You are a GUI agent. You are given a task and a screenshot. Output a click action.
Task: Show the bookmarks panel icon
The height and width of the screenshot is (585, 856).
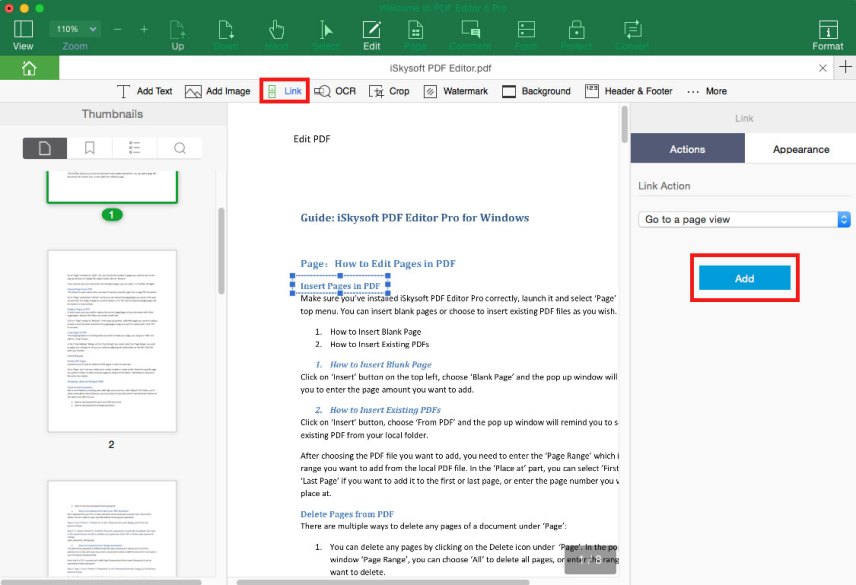click(90, 148)
